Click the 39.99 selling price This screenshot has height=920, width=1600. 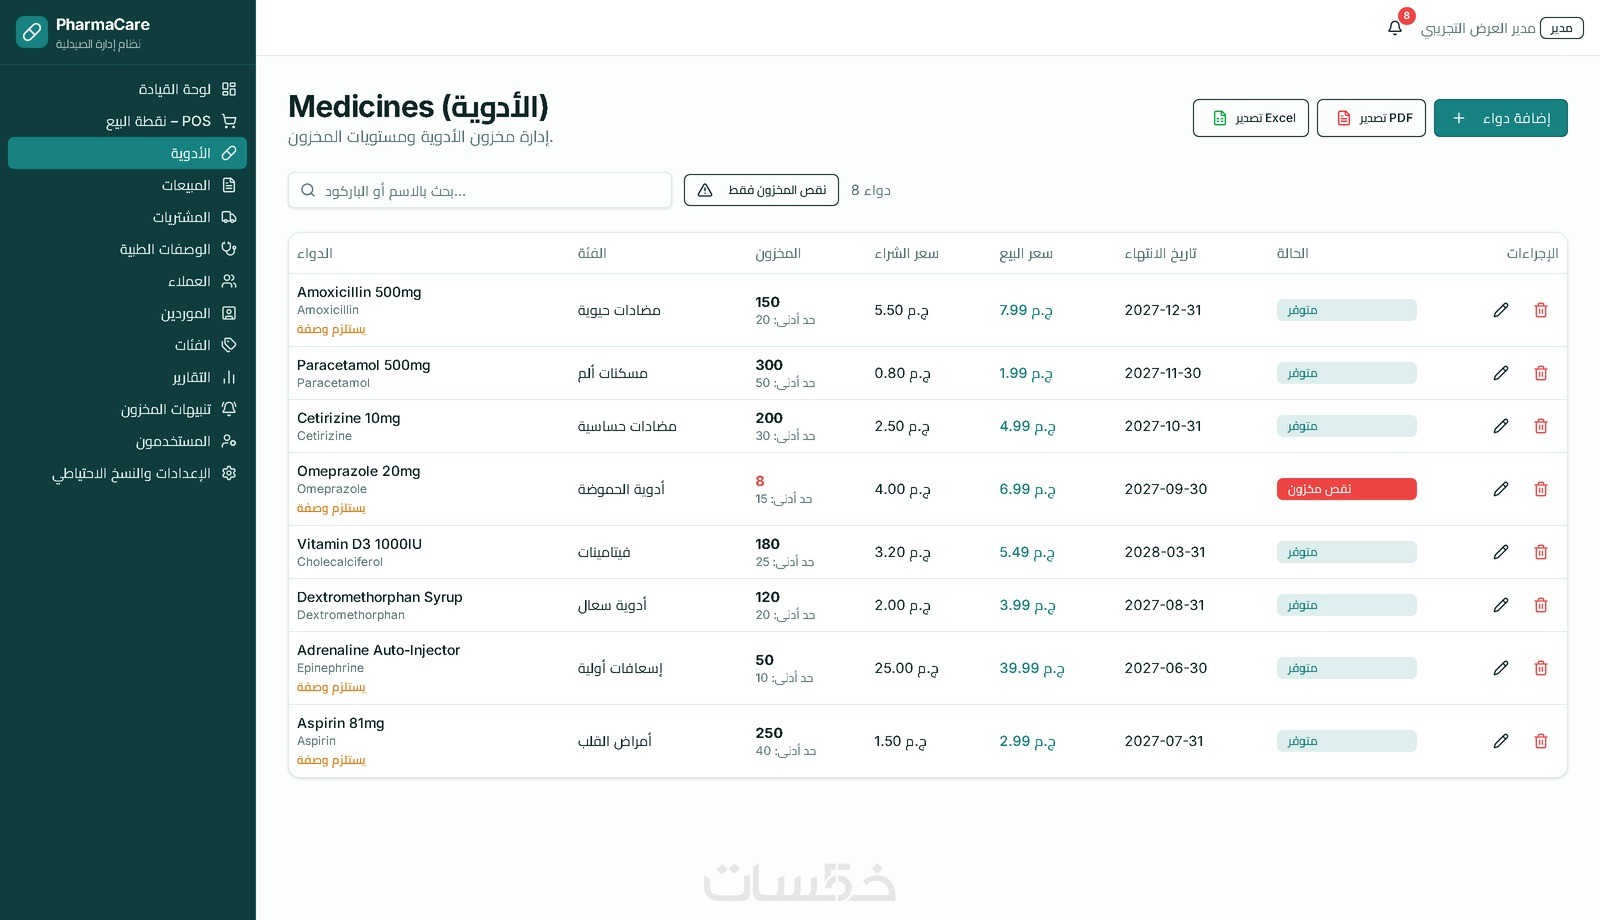point(1032,668)
